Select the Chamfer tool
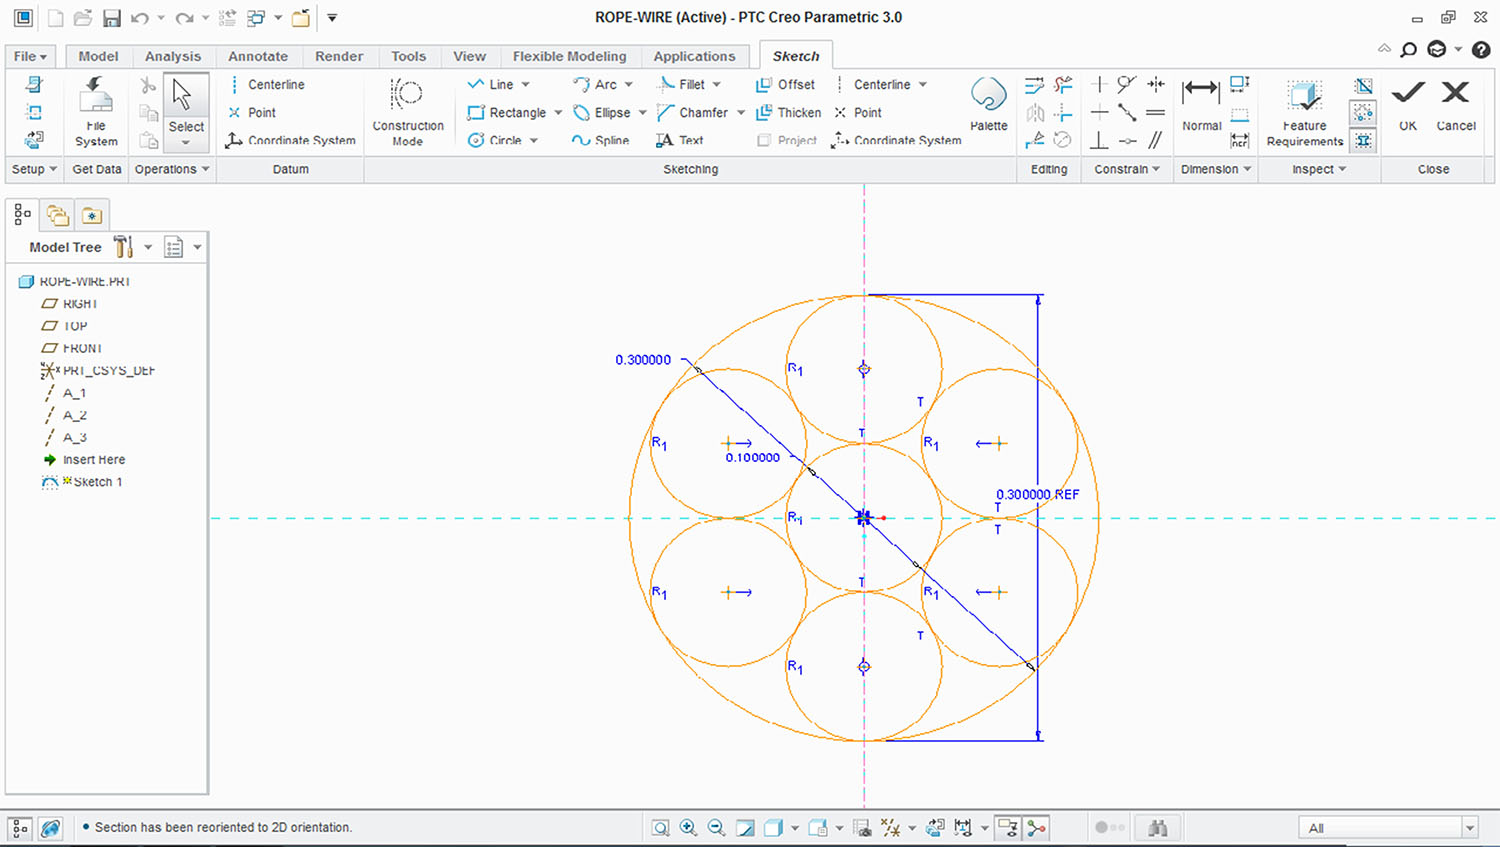The height and width of the screenshot is (847, 1500). 692,112
